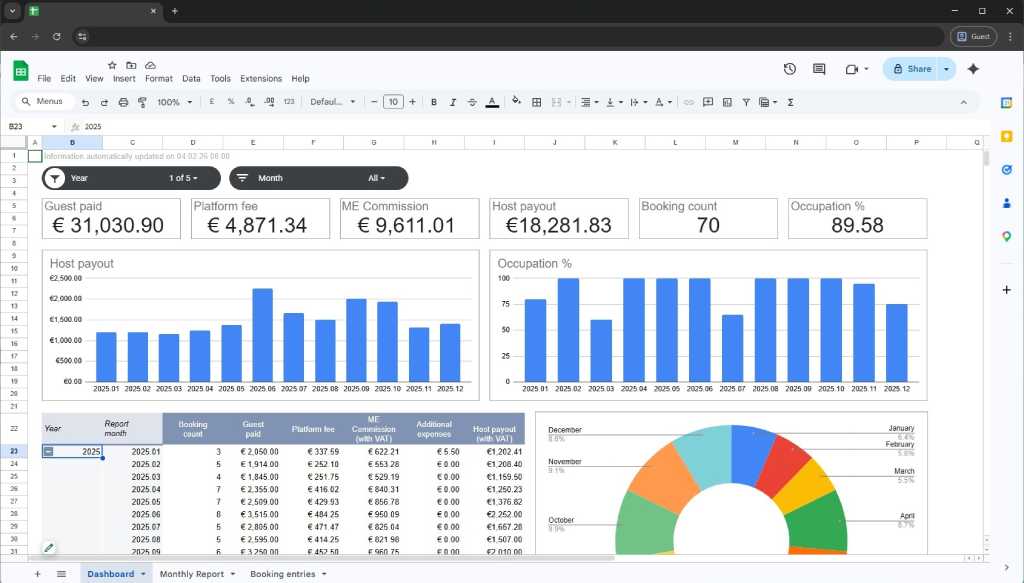
Task: Open text wrapping dropdown
Action: click(x=639, y=102)
